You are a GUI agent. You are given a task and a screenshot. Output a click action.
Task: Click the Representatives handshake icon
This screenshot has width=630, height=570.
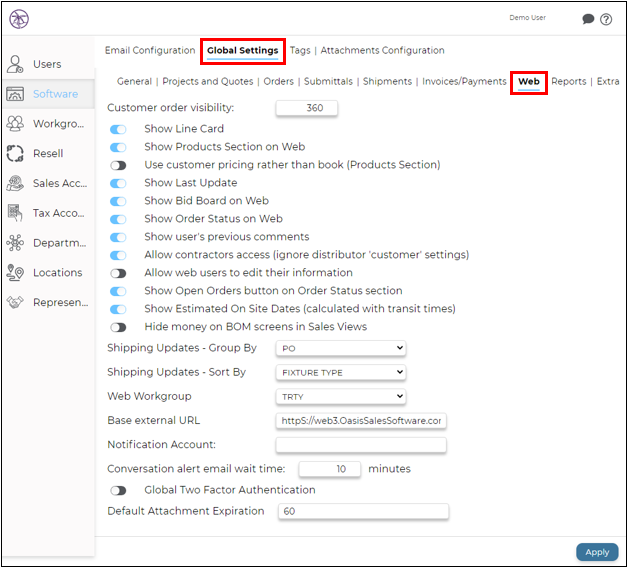15,302
